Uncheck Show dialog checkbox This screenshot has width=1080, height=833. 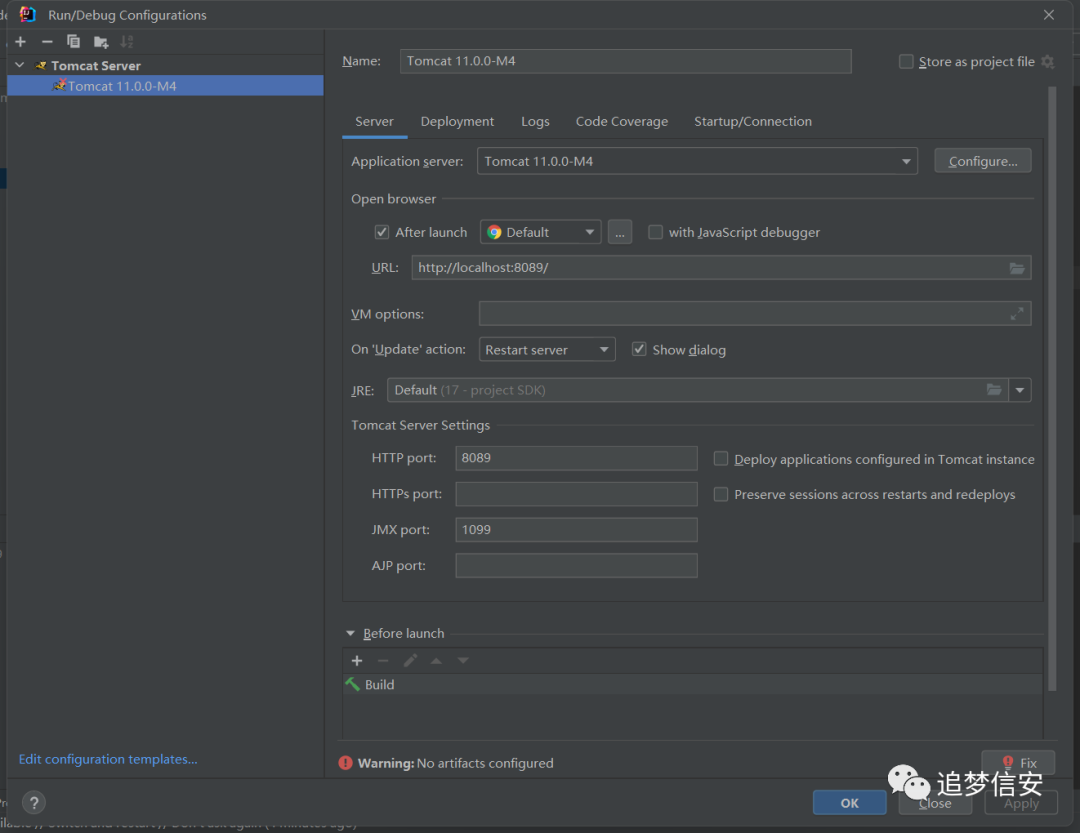pyautogui.click(x=639, y=349)
